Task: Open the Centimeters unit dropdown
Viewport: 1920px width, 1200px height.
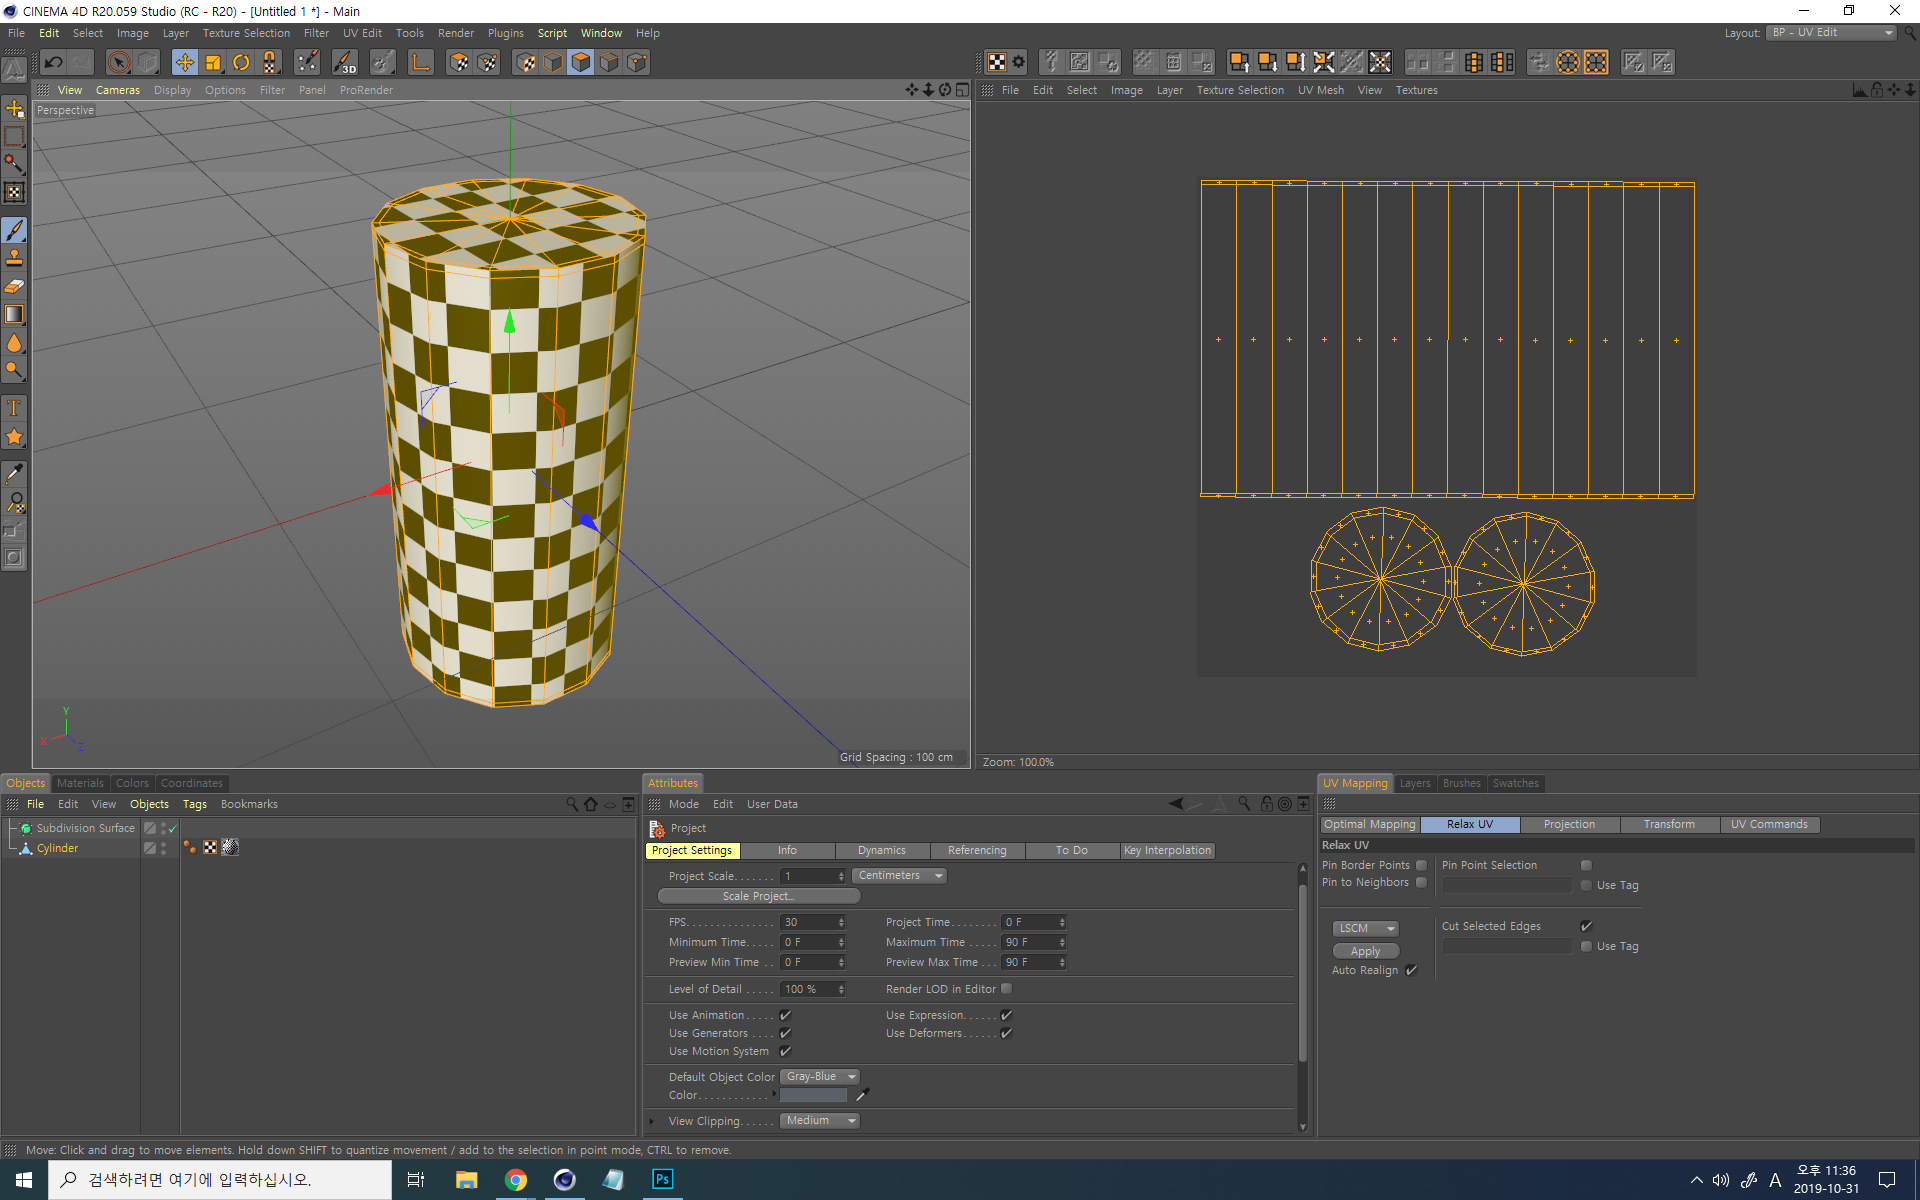Action: pos(899,876)
